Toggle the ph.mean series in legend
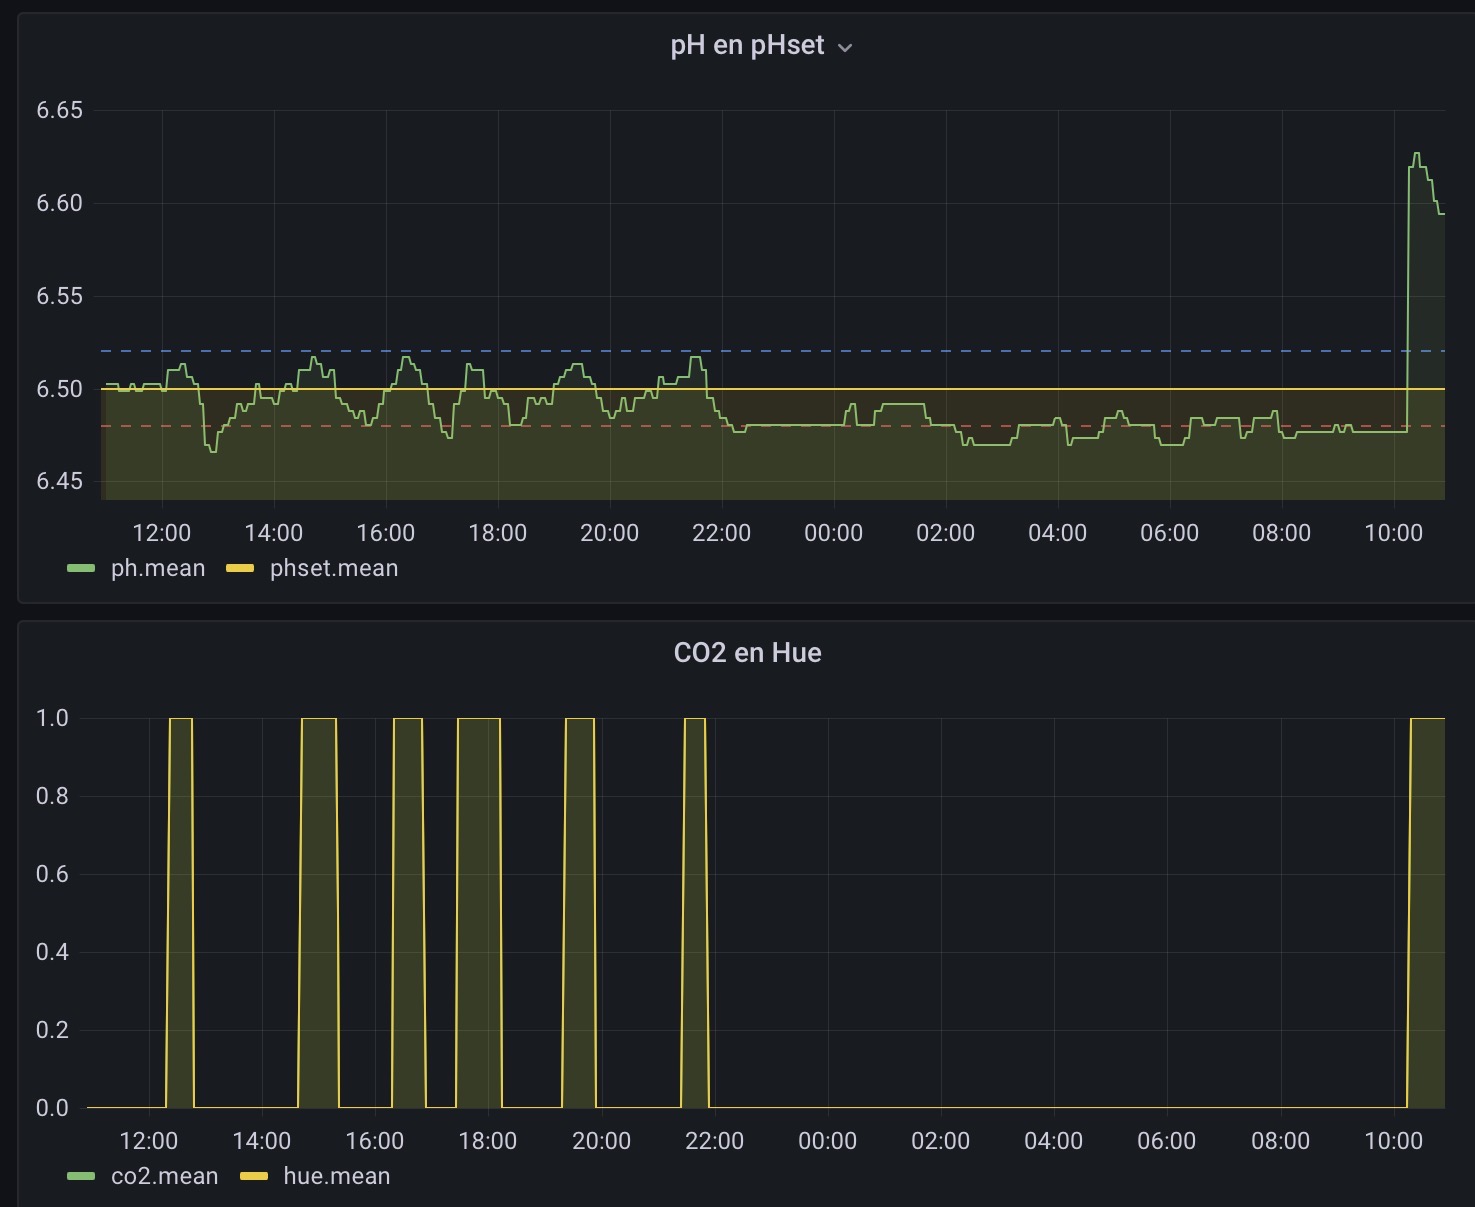 pyautogui.click(x=157, y=568)
